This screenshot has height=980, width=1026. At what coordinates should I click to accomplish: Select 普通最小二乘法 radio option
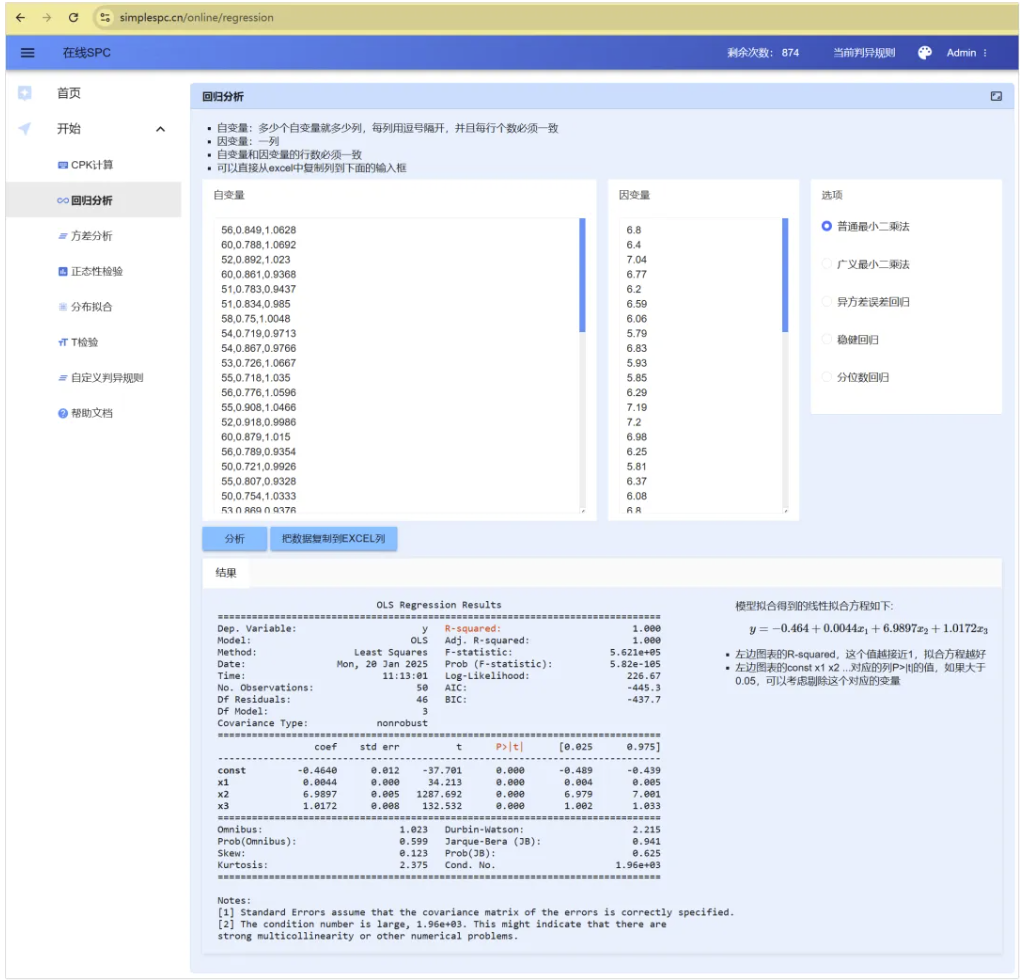coord(827,227)
